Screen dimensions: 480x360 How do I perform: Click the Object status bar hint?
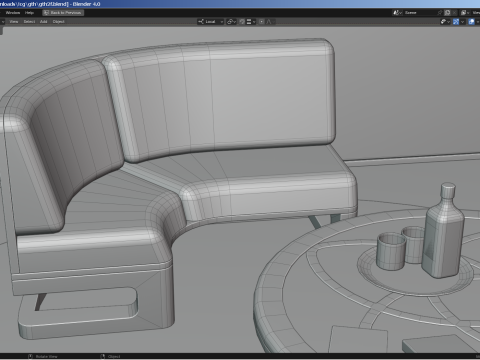pyautogui.click(x=111, y=356)
